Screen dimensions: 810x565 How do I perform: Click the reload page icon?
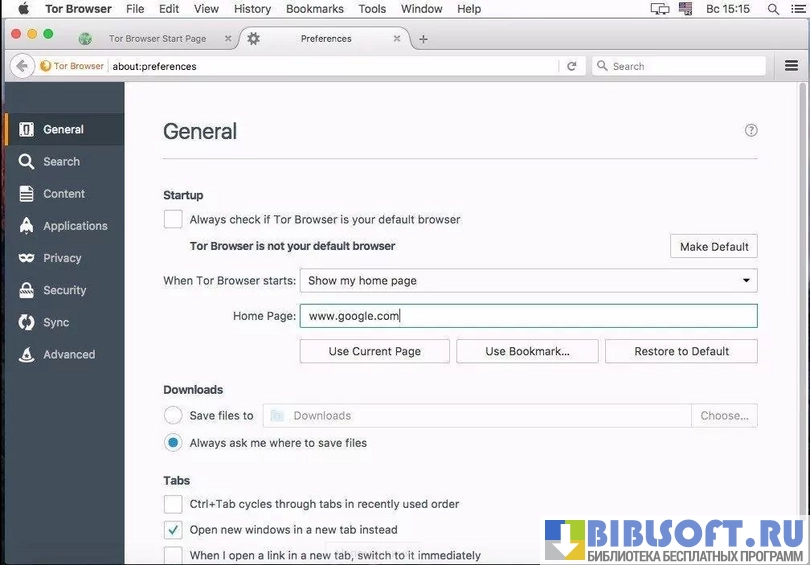tap(572, 66)
